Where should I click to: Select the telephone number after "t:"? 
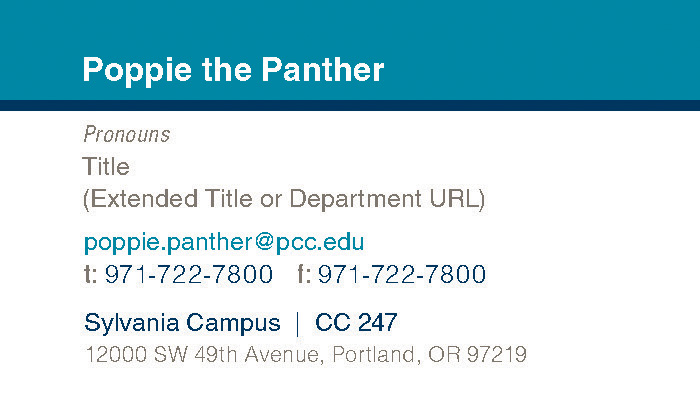[188, 274]
